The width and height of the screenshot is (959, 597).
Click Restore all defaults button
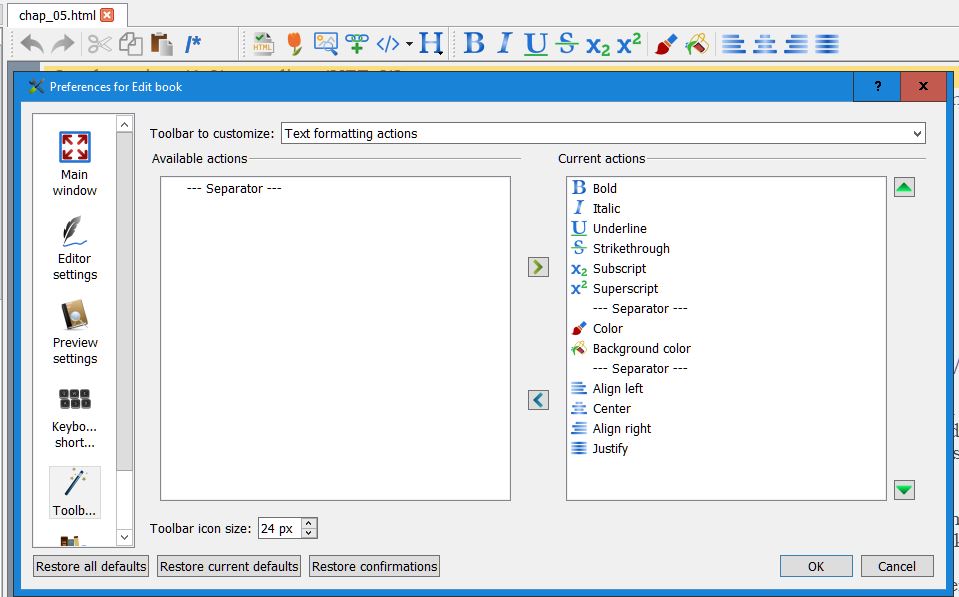tap(91, 566)
